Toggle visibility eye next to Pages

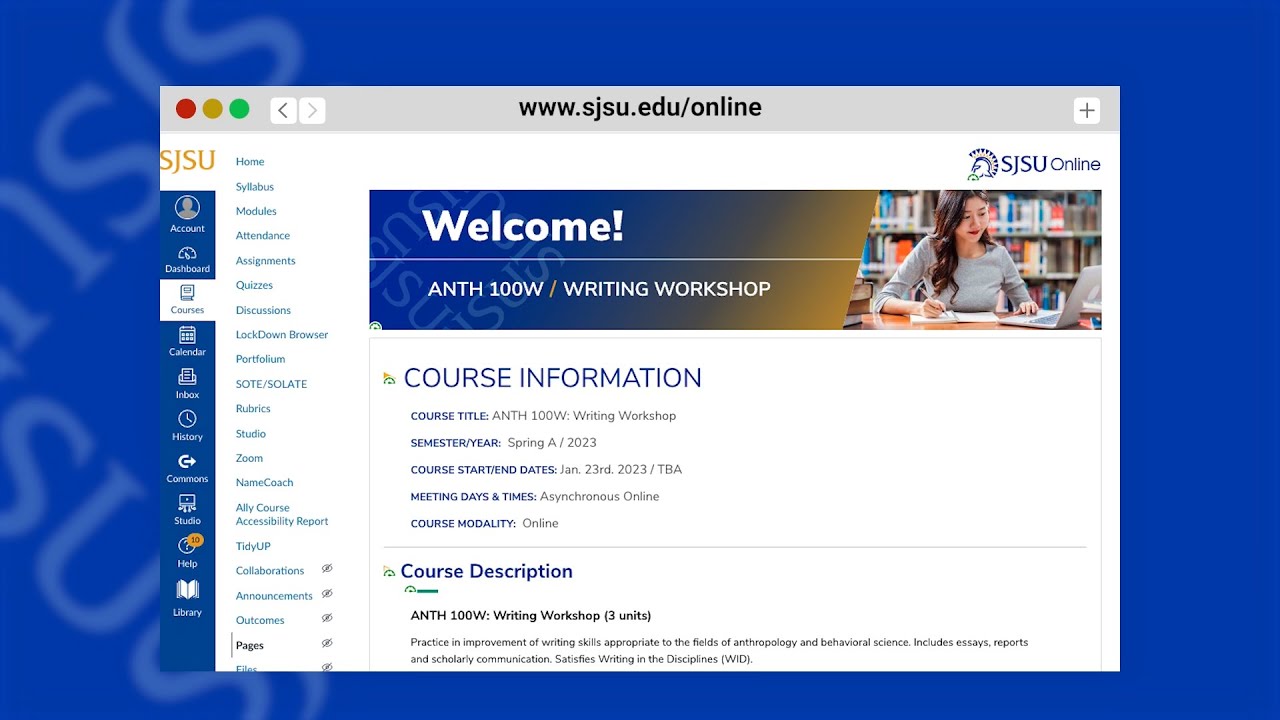coord(327,643)
